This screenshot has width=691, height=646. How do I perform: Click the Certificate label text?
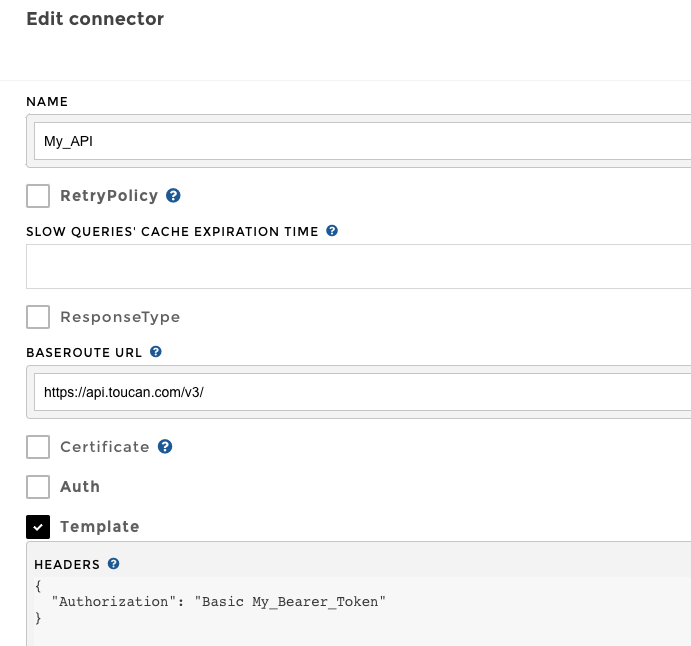pos(104,447)
